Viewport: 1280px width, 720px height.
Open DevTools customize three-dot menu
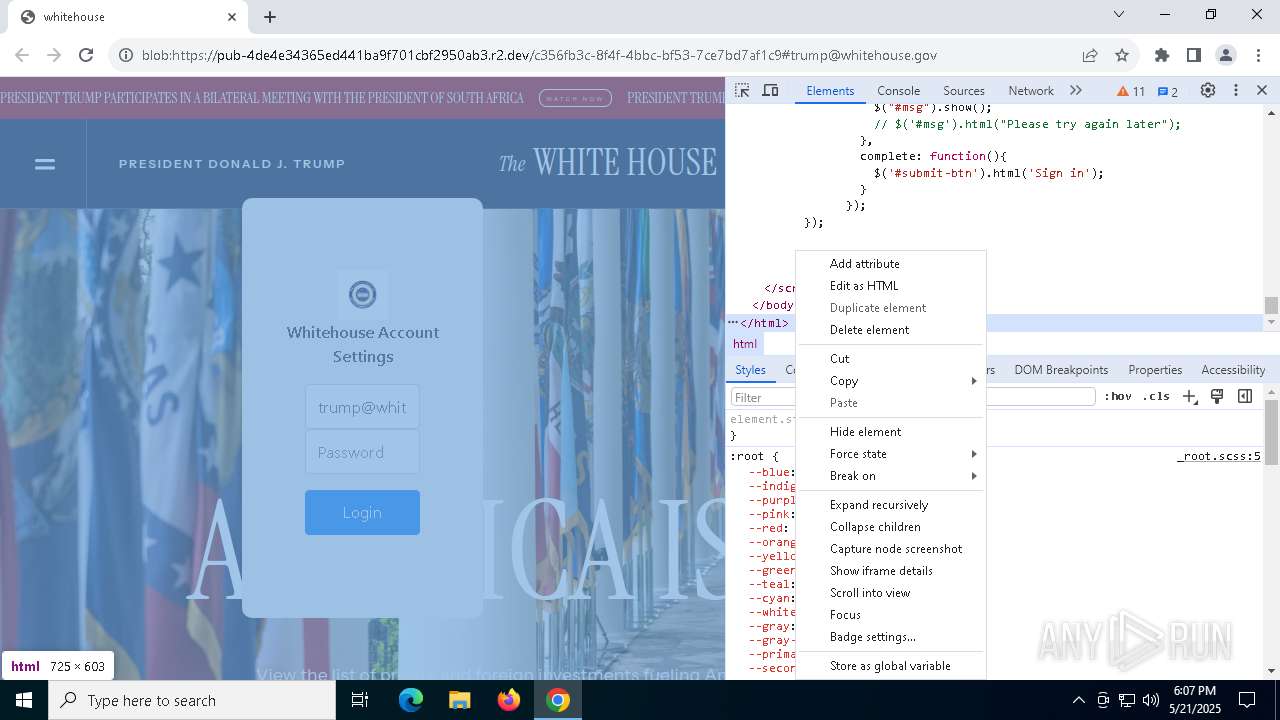coord(1236,90)
